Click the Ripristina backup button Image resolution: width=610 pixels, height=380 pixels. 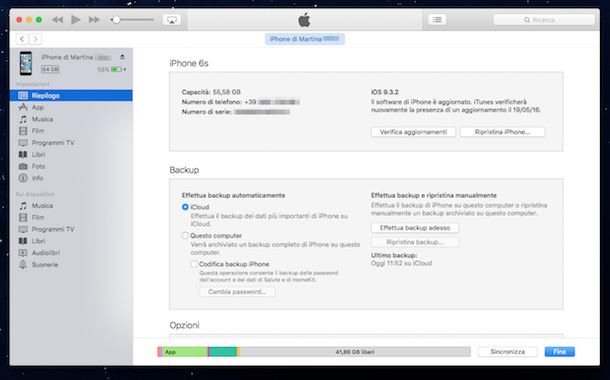click(415, 242)
